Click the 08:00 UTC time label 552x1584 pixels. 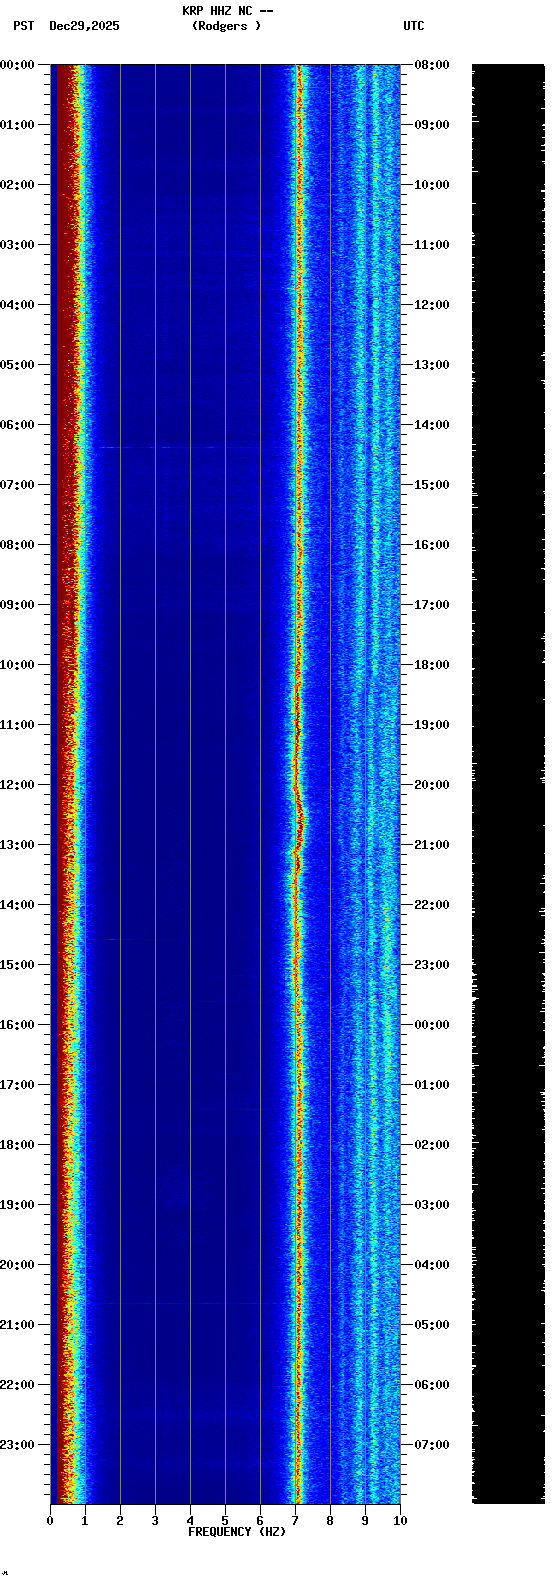pos(432,65)
